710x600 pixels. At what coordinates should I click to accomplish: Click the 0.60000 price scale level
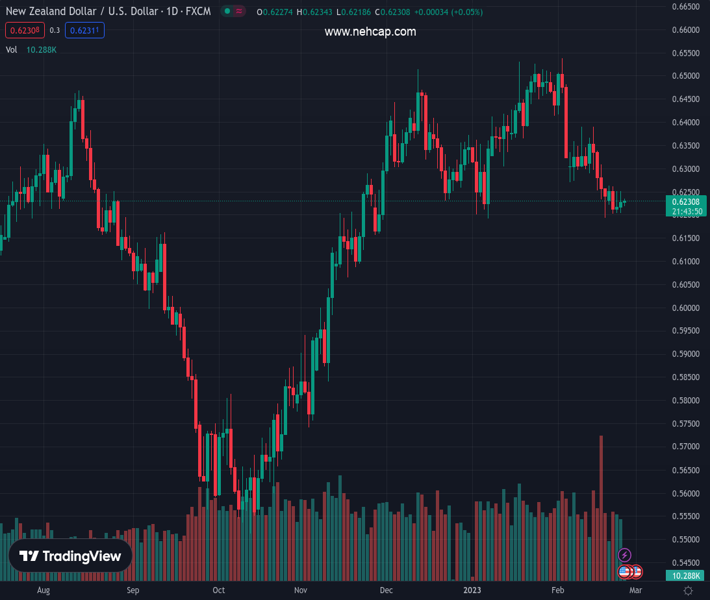[x=685, y=308]
